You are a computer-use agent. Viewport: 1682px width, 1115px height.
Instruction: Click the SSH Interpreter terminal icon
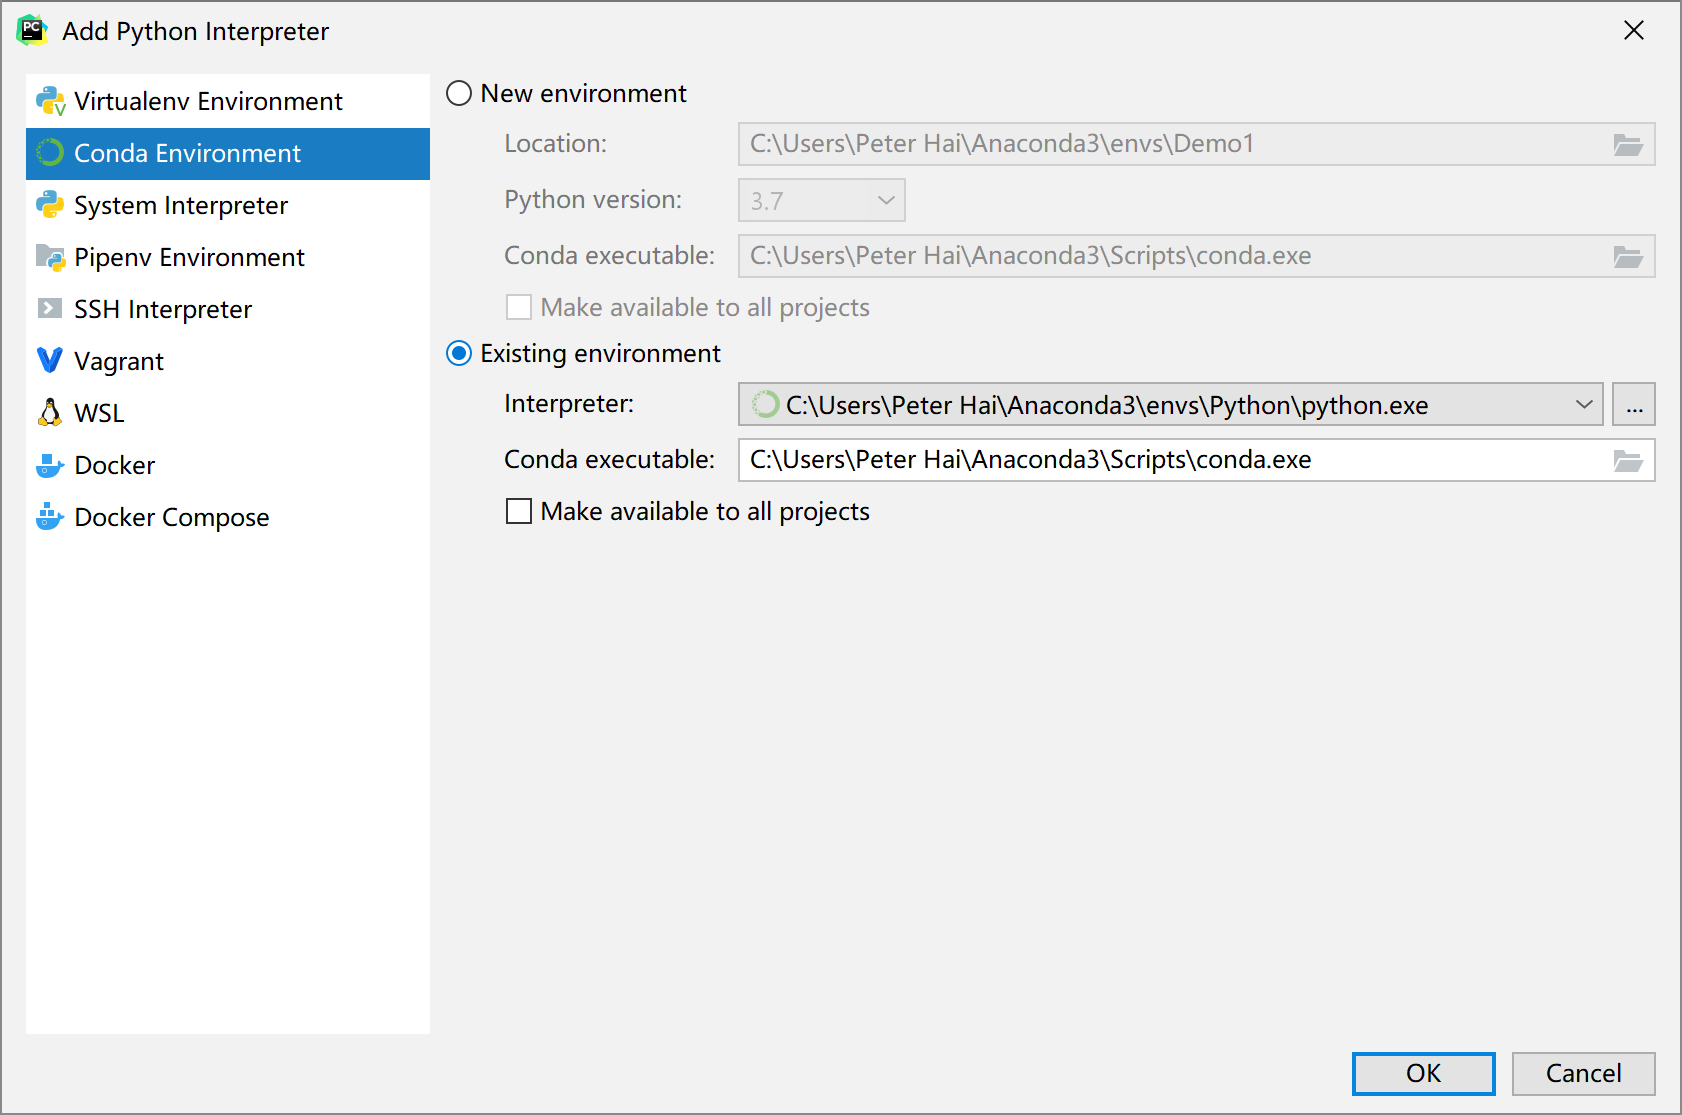(50, 308)
